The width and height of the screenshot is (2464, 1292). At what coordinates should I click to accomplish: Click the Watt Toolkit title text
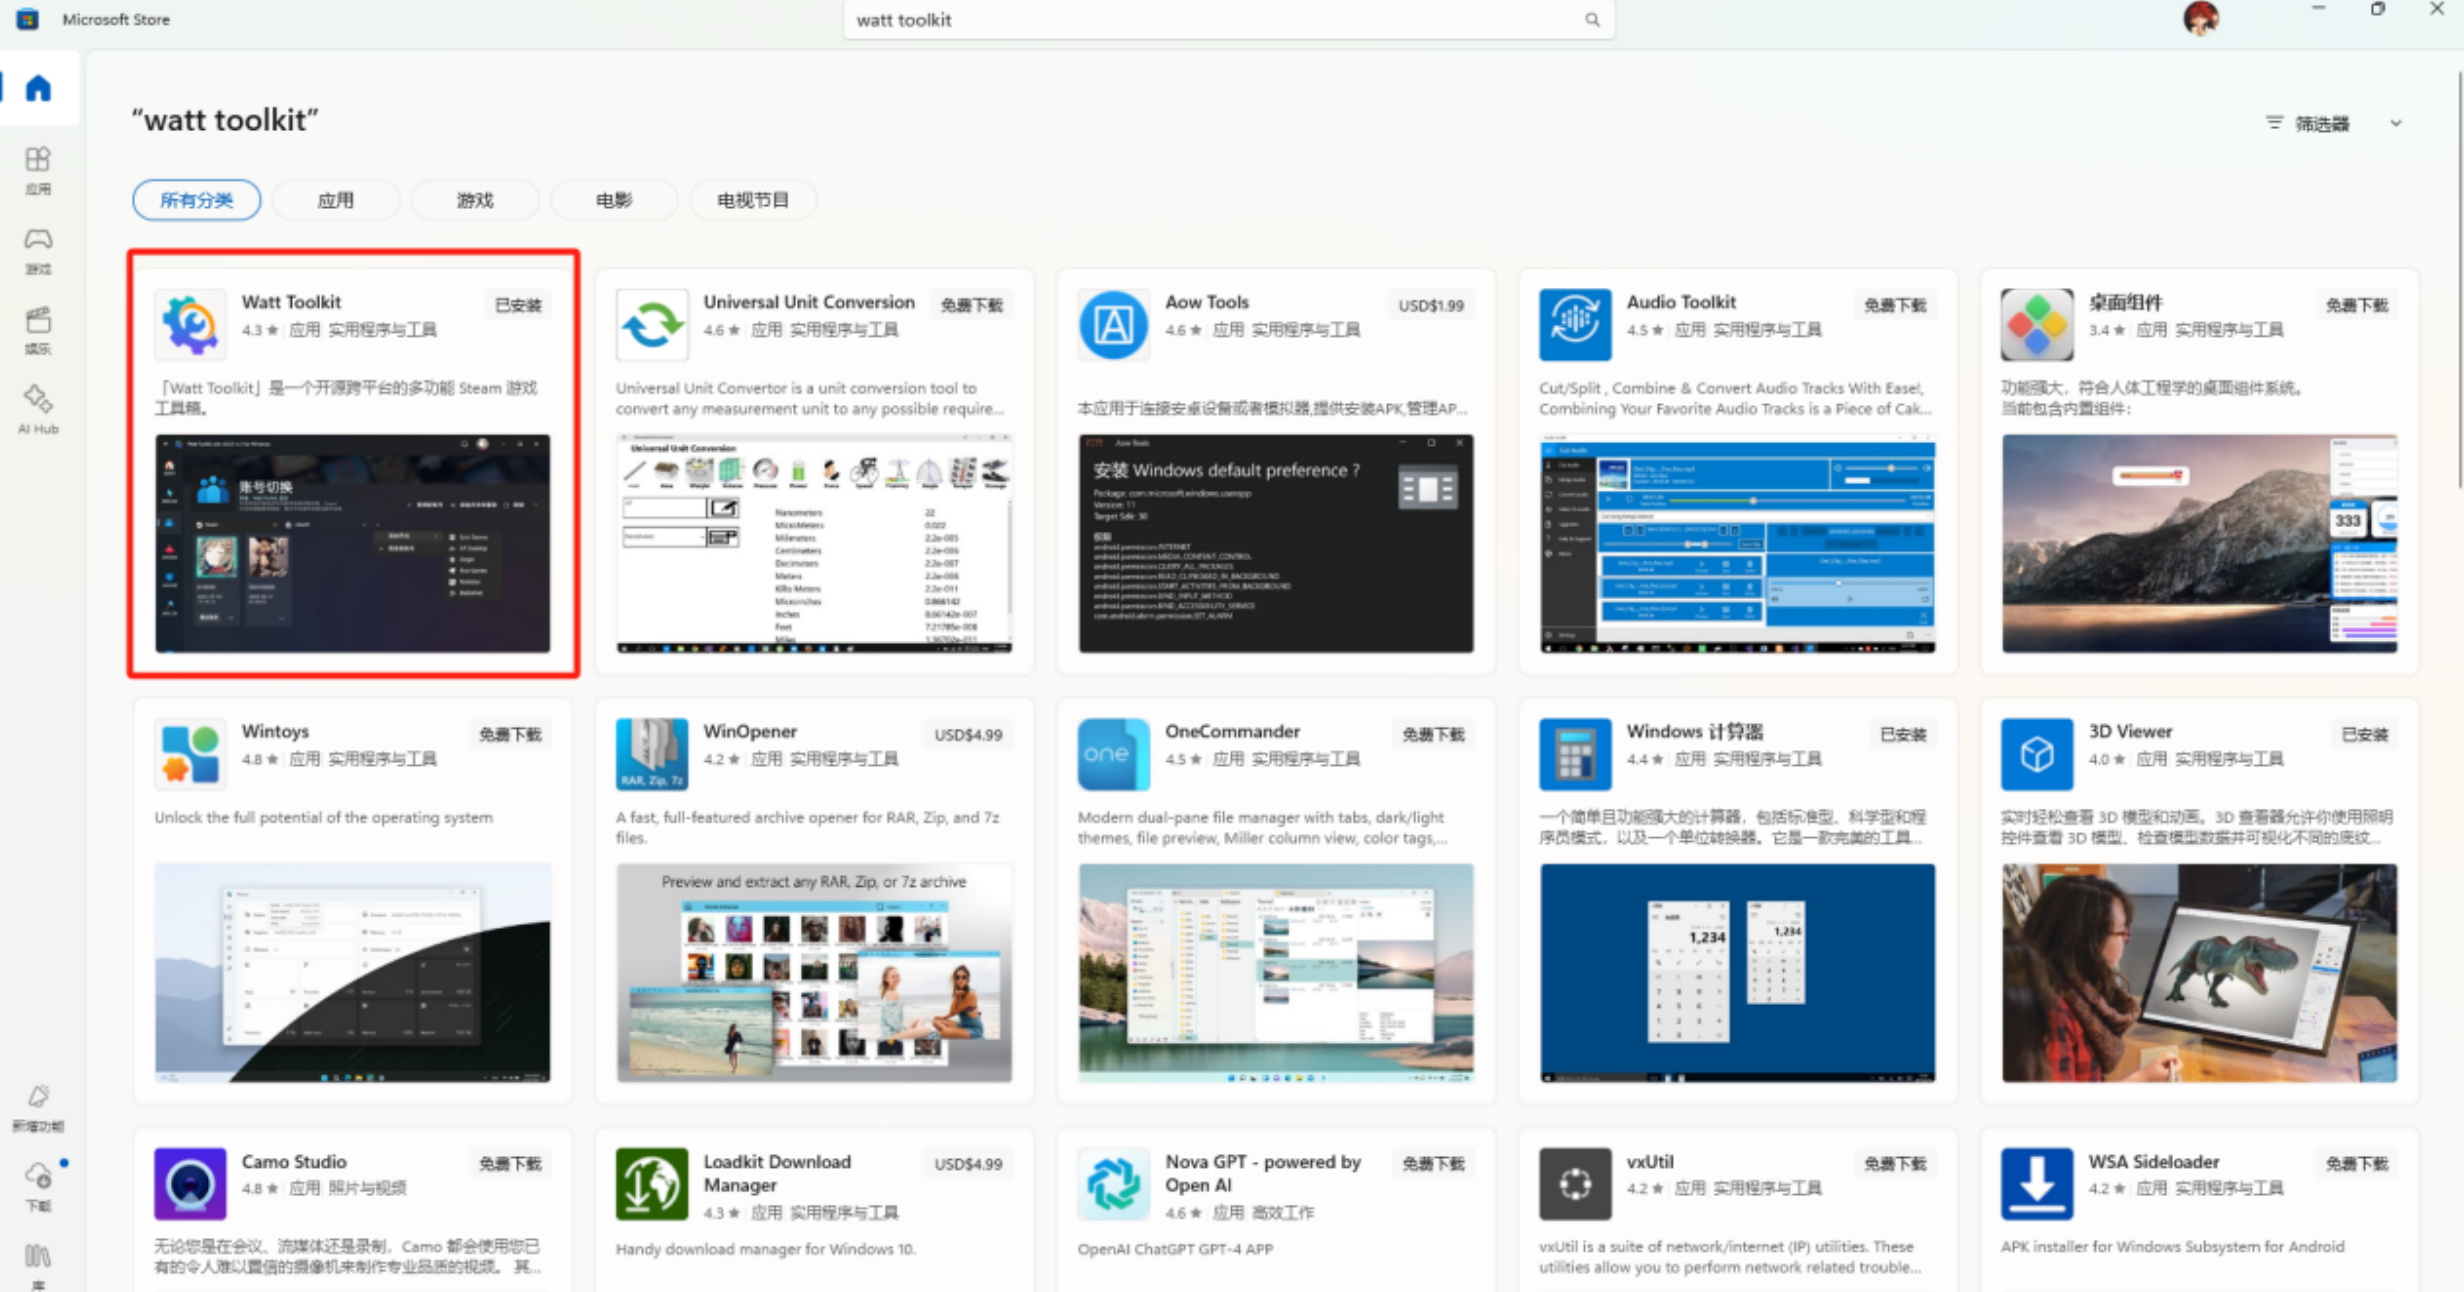click(x=291, y=302)
